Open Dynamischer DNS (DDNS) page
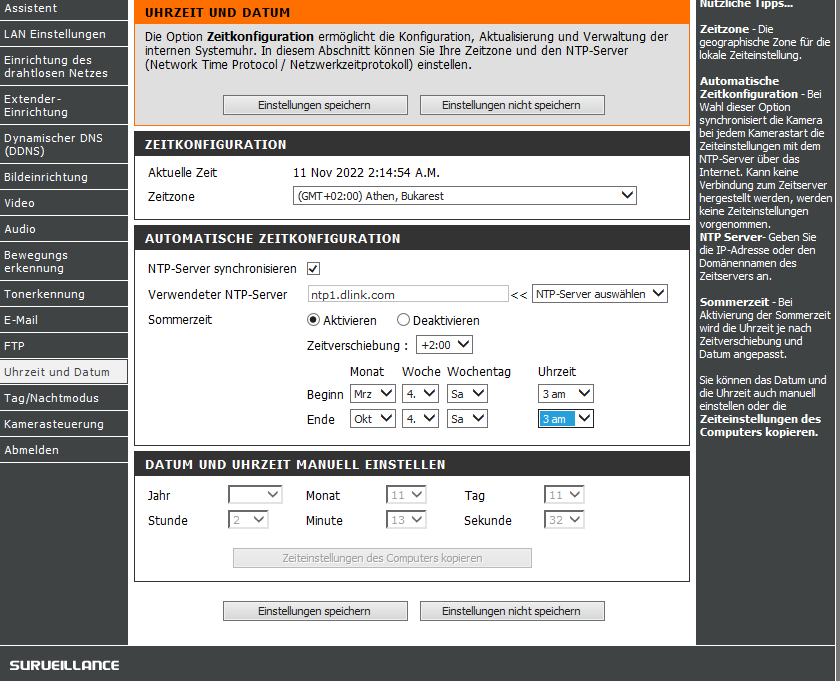840x681 pixels. point(64,145)
